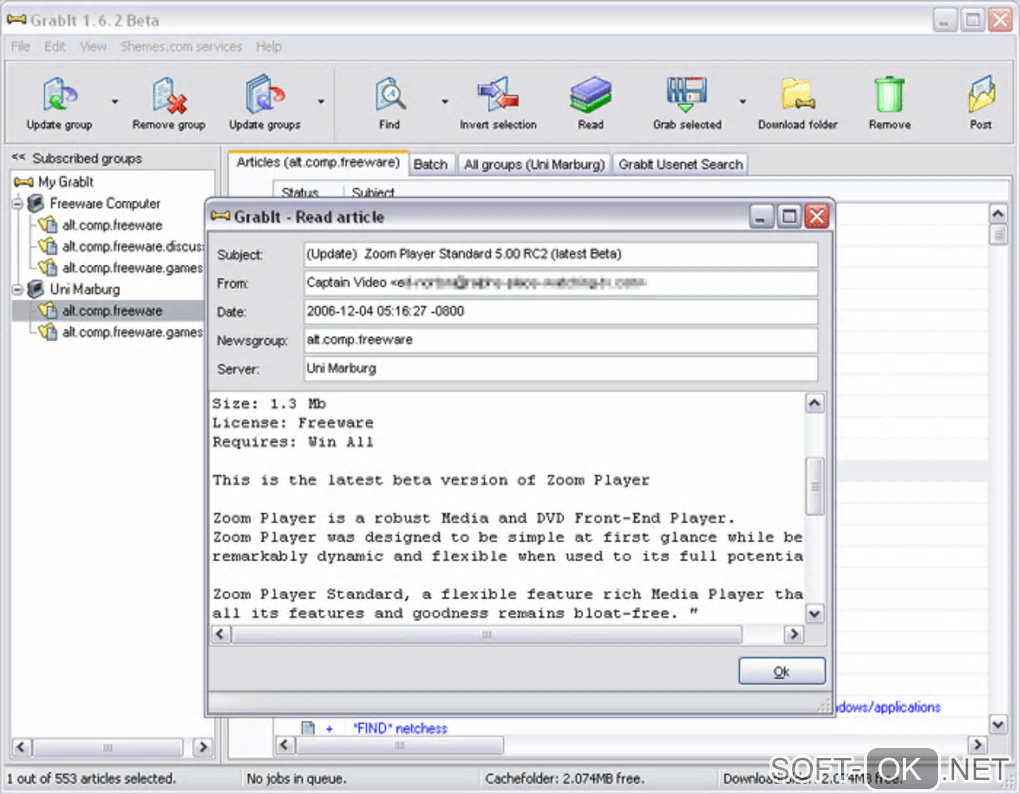Select highlighted alt.comp.freeware under Uni Marburg

pyautogui.click(x=100, y=311)
